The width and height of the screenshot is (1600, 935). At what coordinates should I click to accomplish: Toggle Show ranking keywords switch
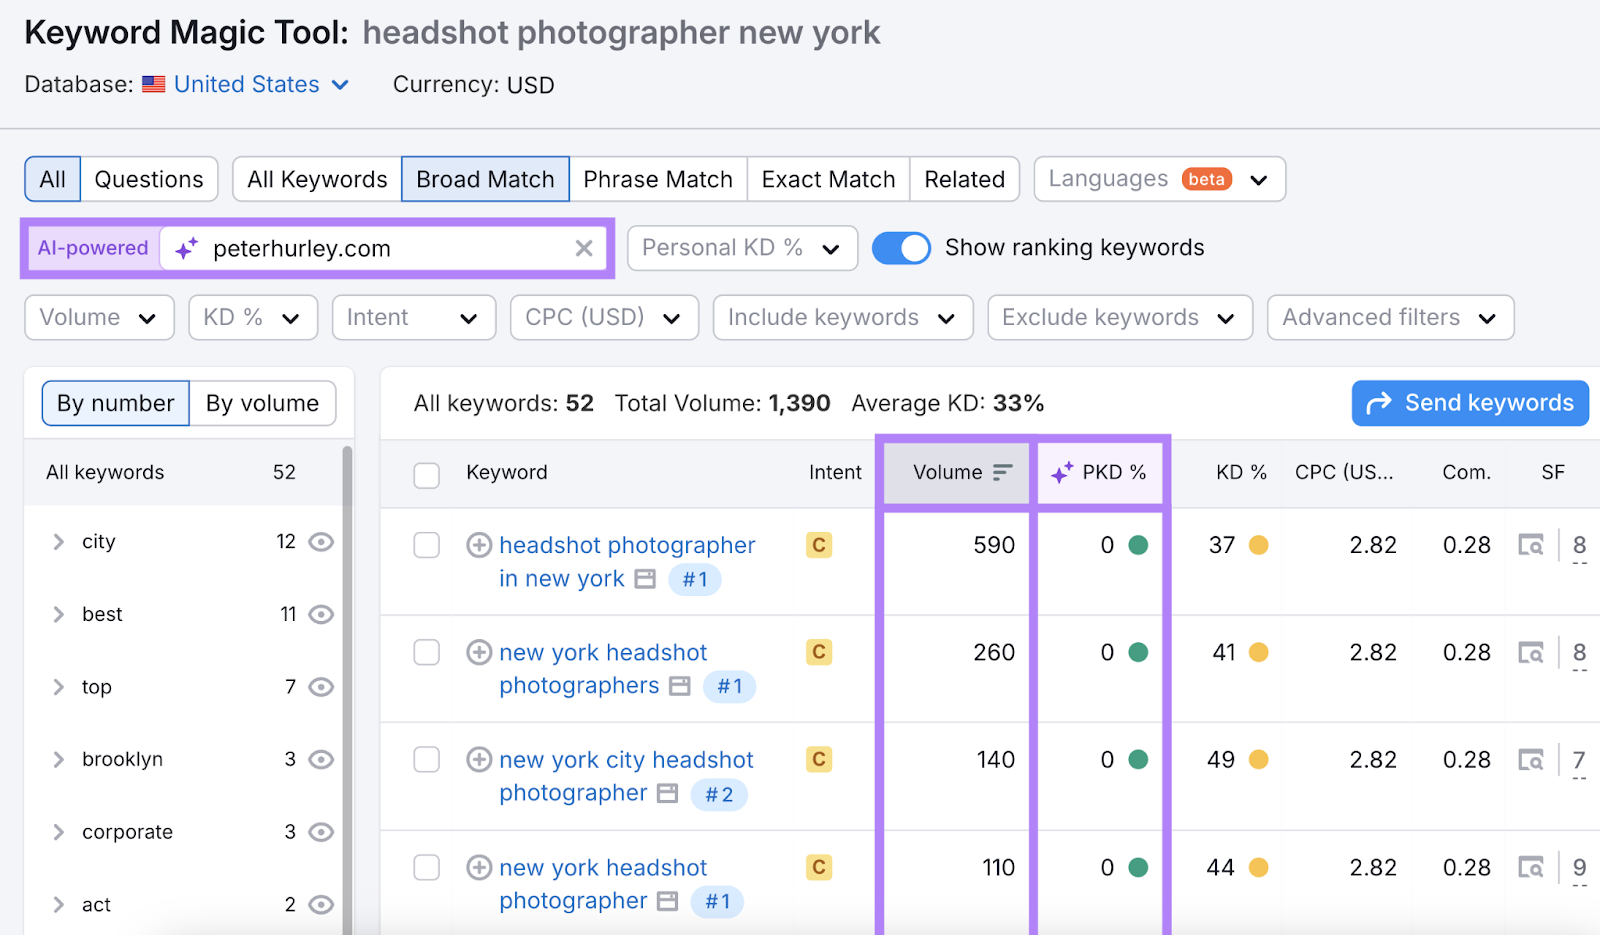click(x=901, y=248)
